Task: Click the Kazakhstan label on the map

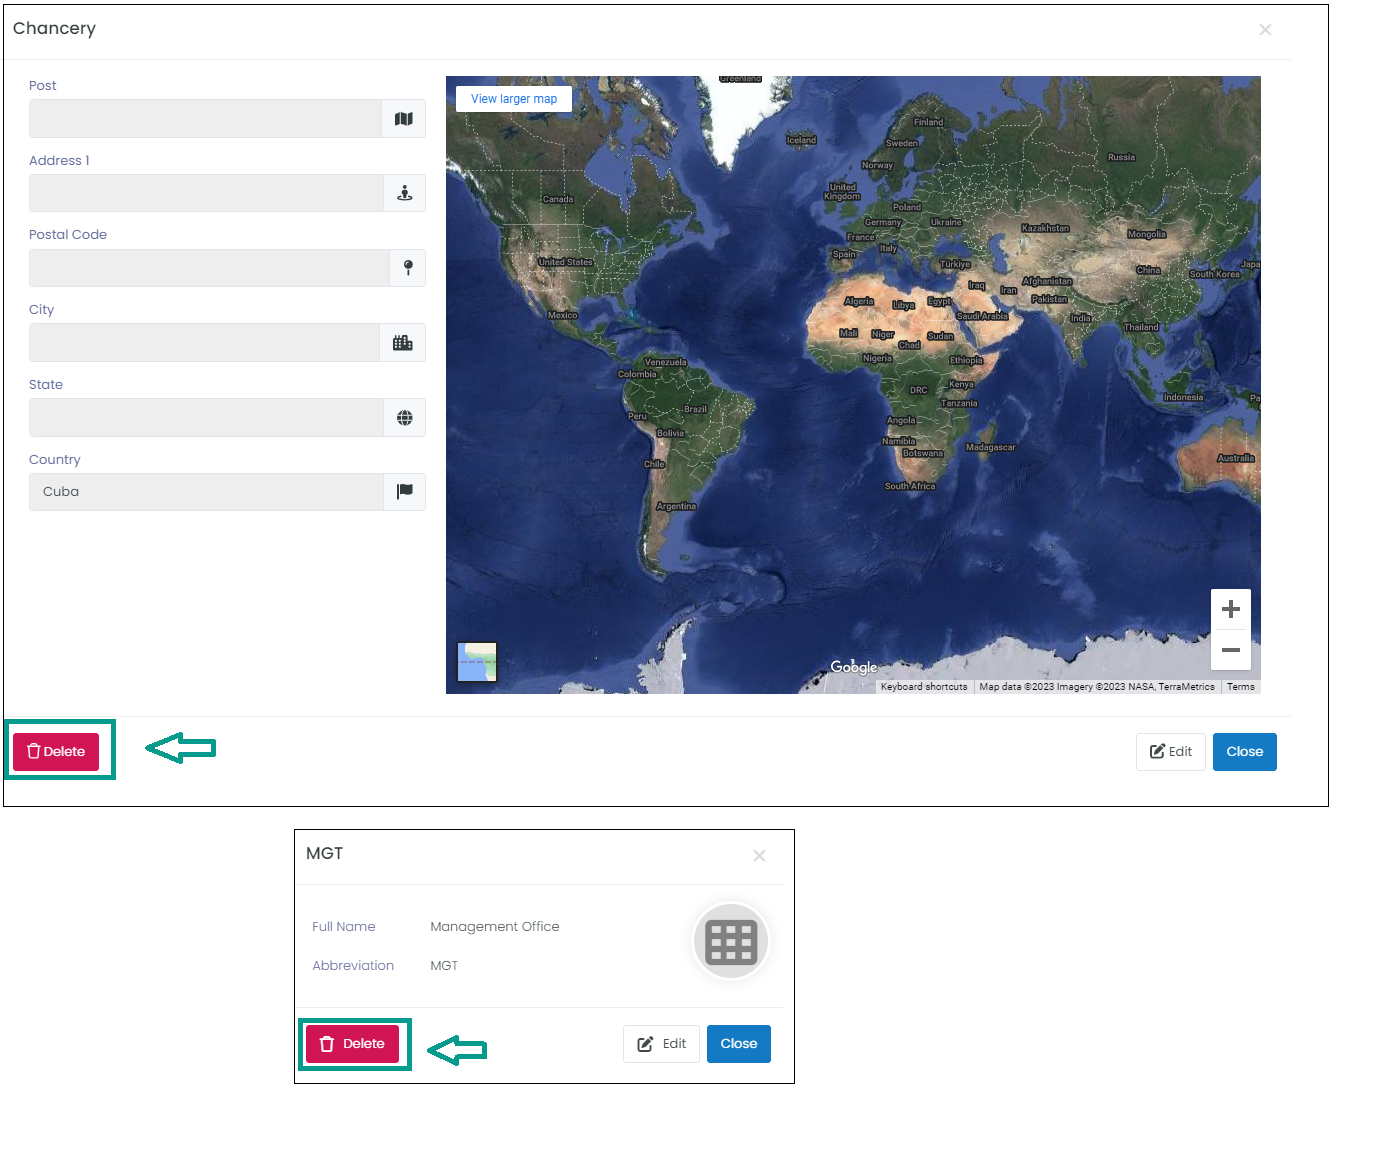Action: pyautogui.click(x=1045, y=228)
